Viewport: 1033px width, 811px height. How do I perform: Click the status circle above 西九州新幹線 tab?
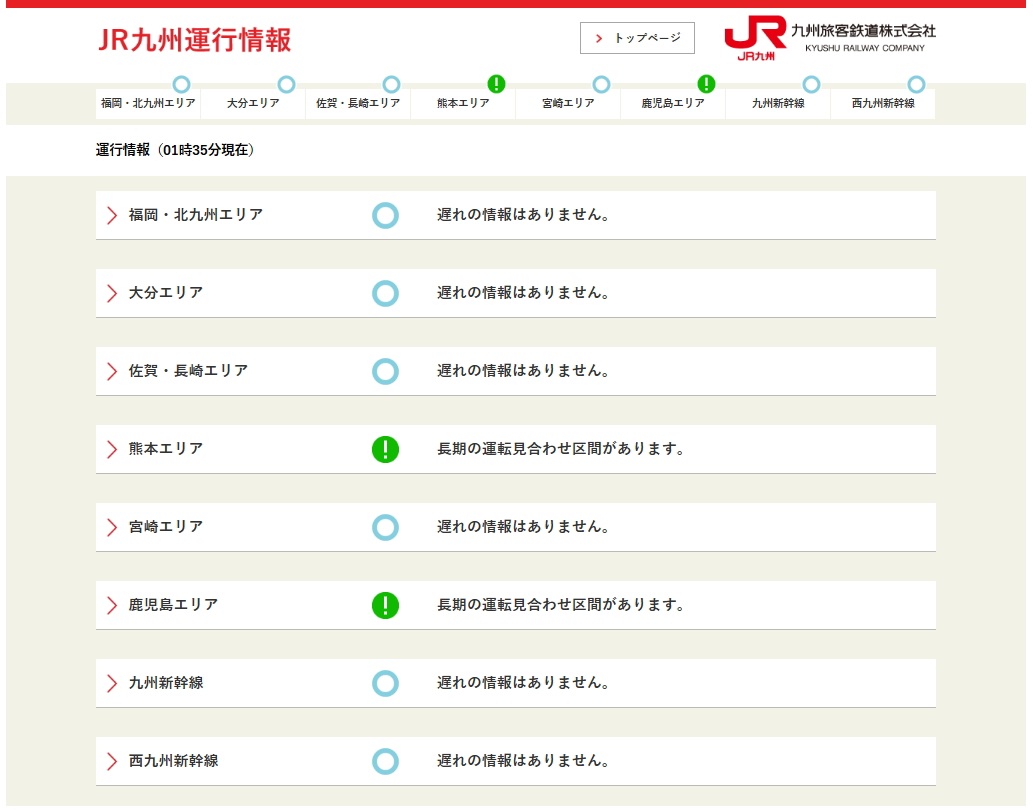916,84
